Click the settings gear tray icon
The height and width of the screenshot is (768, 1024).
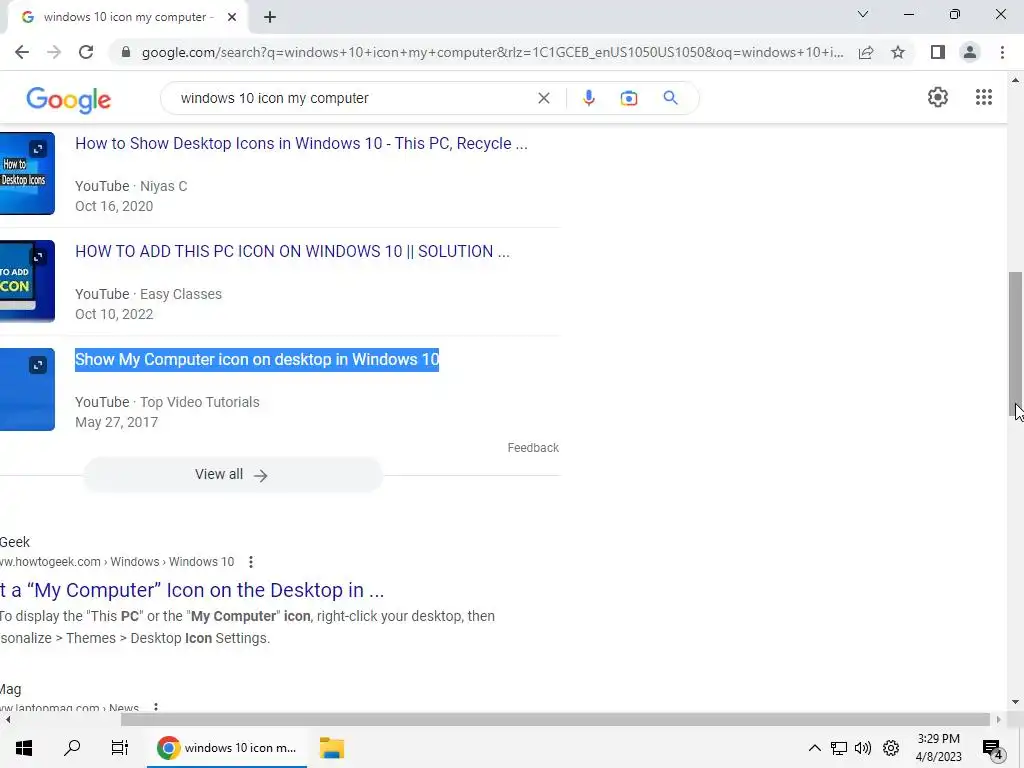891,748
